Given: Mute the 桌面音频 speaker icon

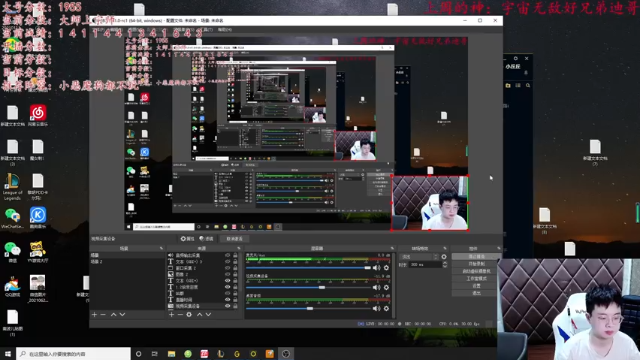Looking at the screenshot, I should click(376, 309).
